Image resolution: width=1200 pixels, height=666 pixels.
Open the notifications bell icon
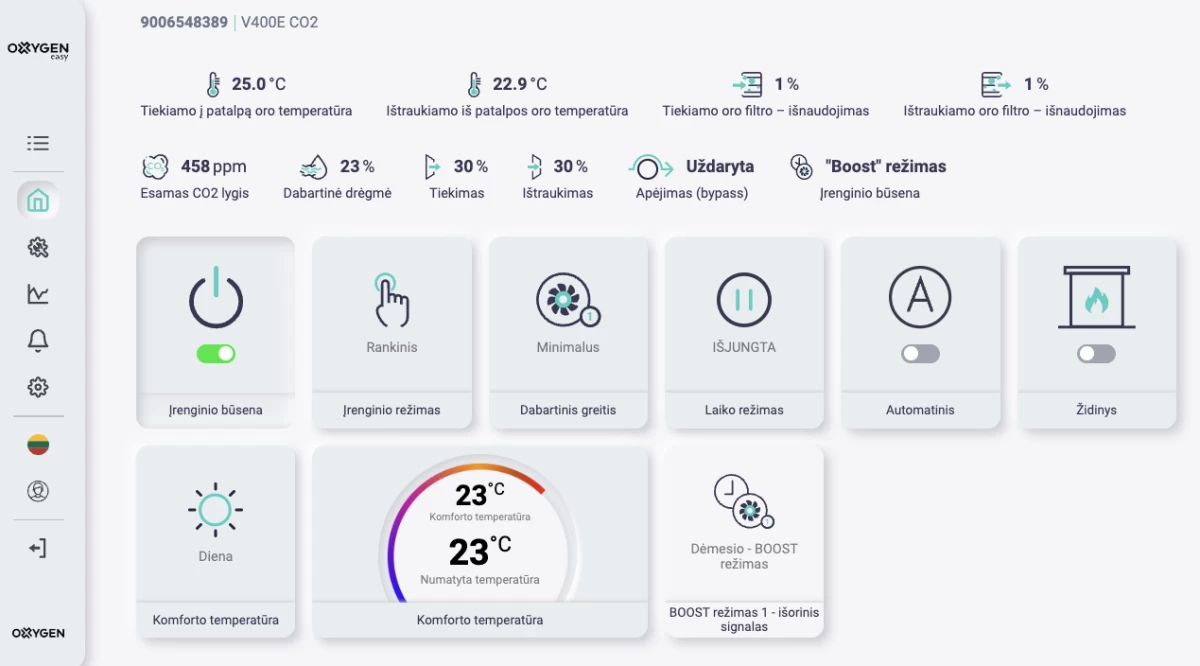tap(38, 341)
